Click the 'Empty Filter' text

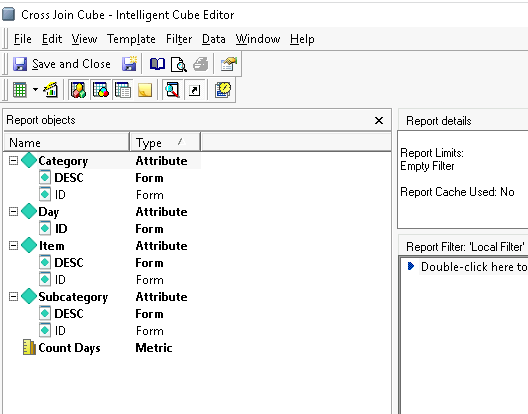(x=427, y=166)
